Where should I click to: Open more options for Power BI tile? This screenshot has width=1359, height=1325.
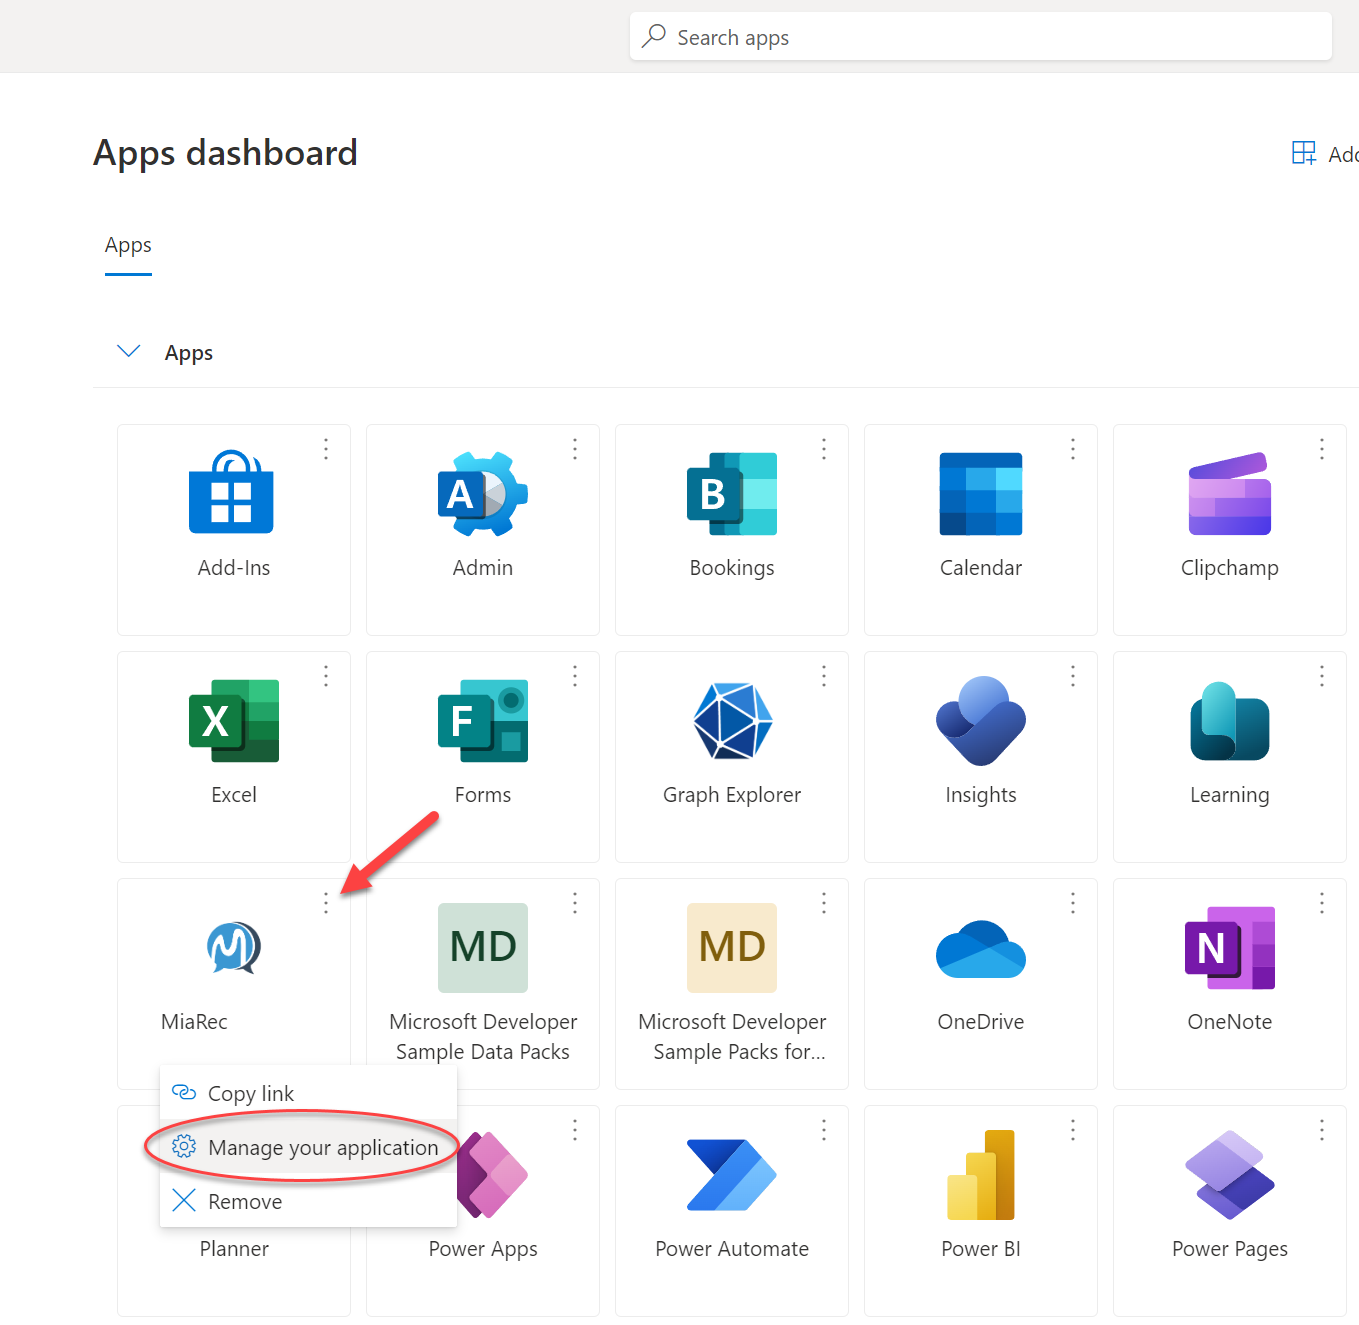[1073, 1130]
